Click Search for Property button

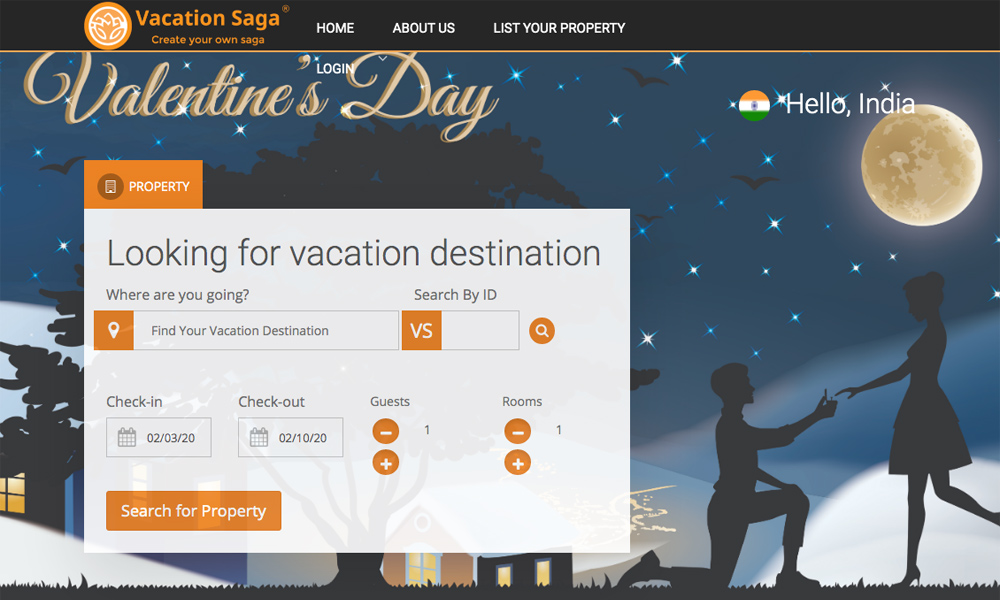[193, 511]
